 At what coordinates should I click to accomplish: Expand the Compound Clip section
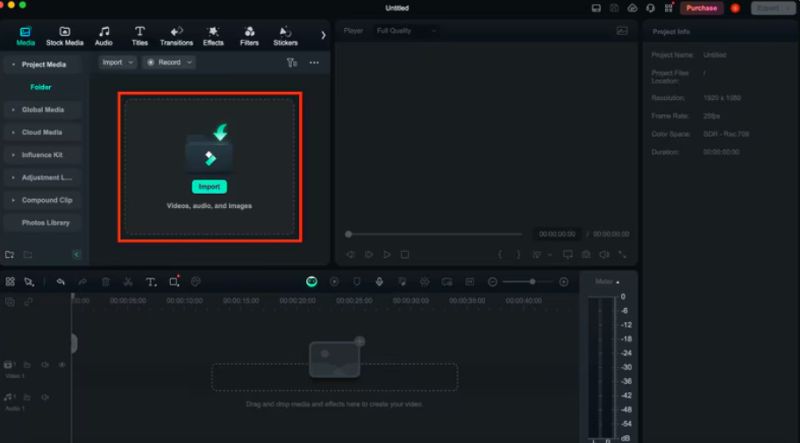tap(42, 200)
